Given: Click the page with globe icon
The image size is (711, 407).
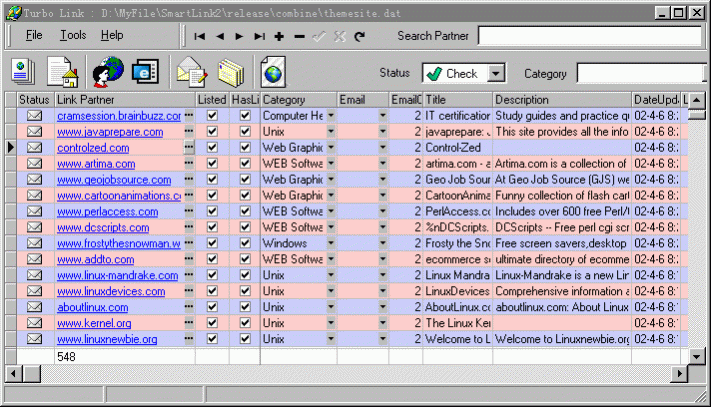Looking at the screenshot, I should (x=273, y=72).
